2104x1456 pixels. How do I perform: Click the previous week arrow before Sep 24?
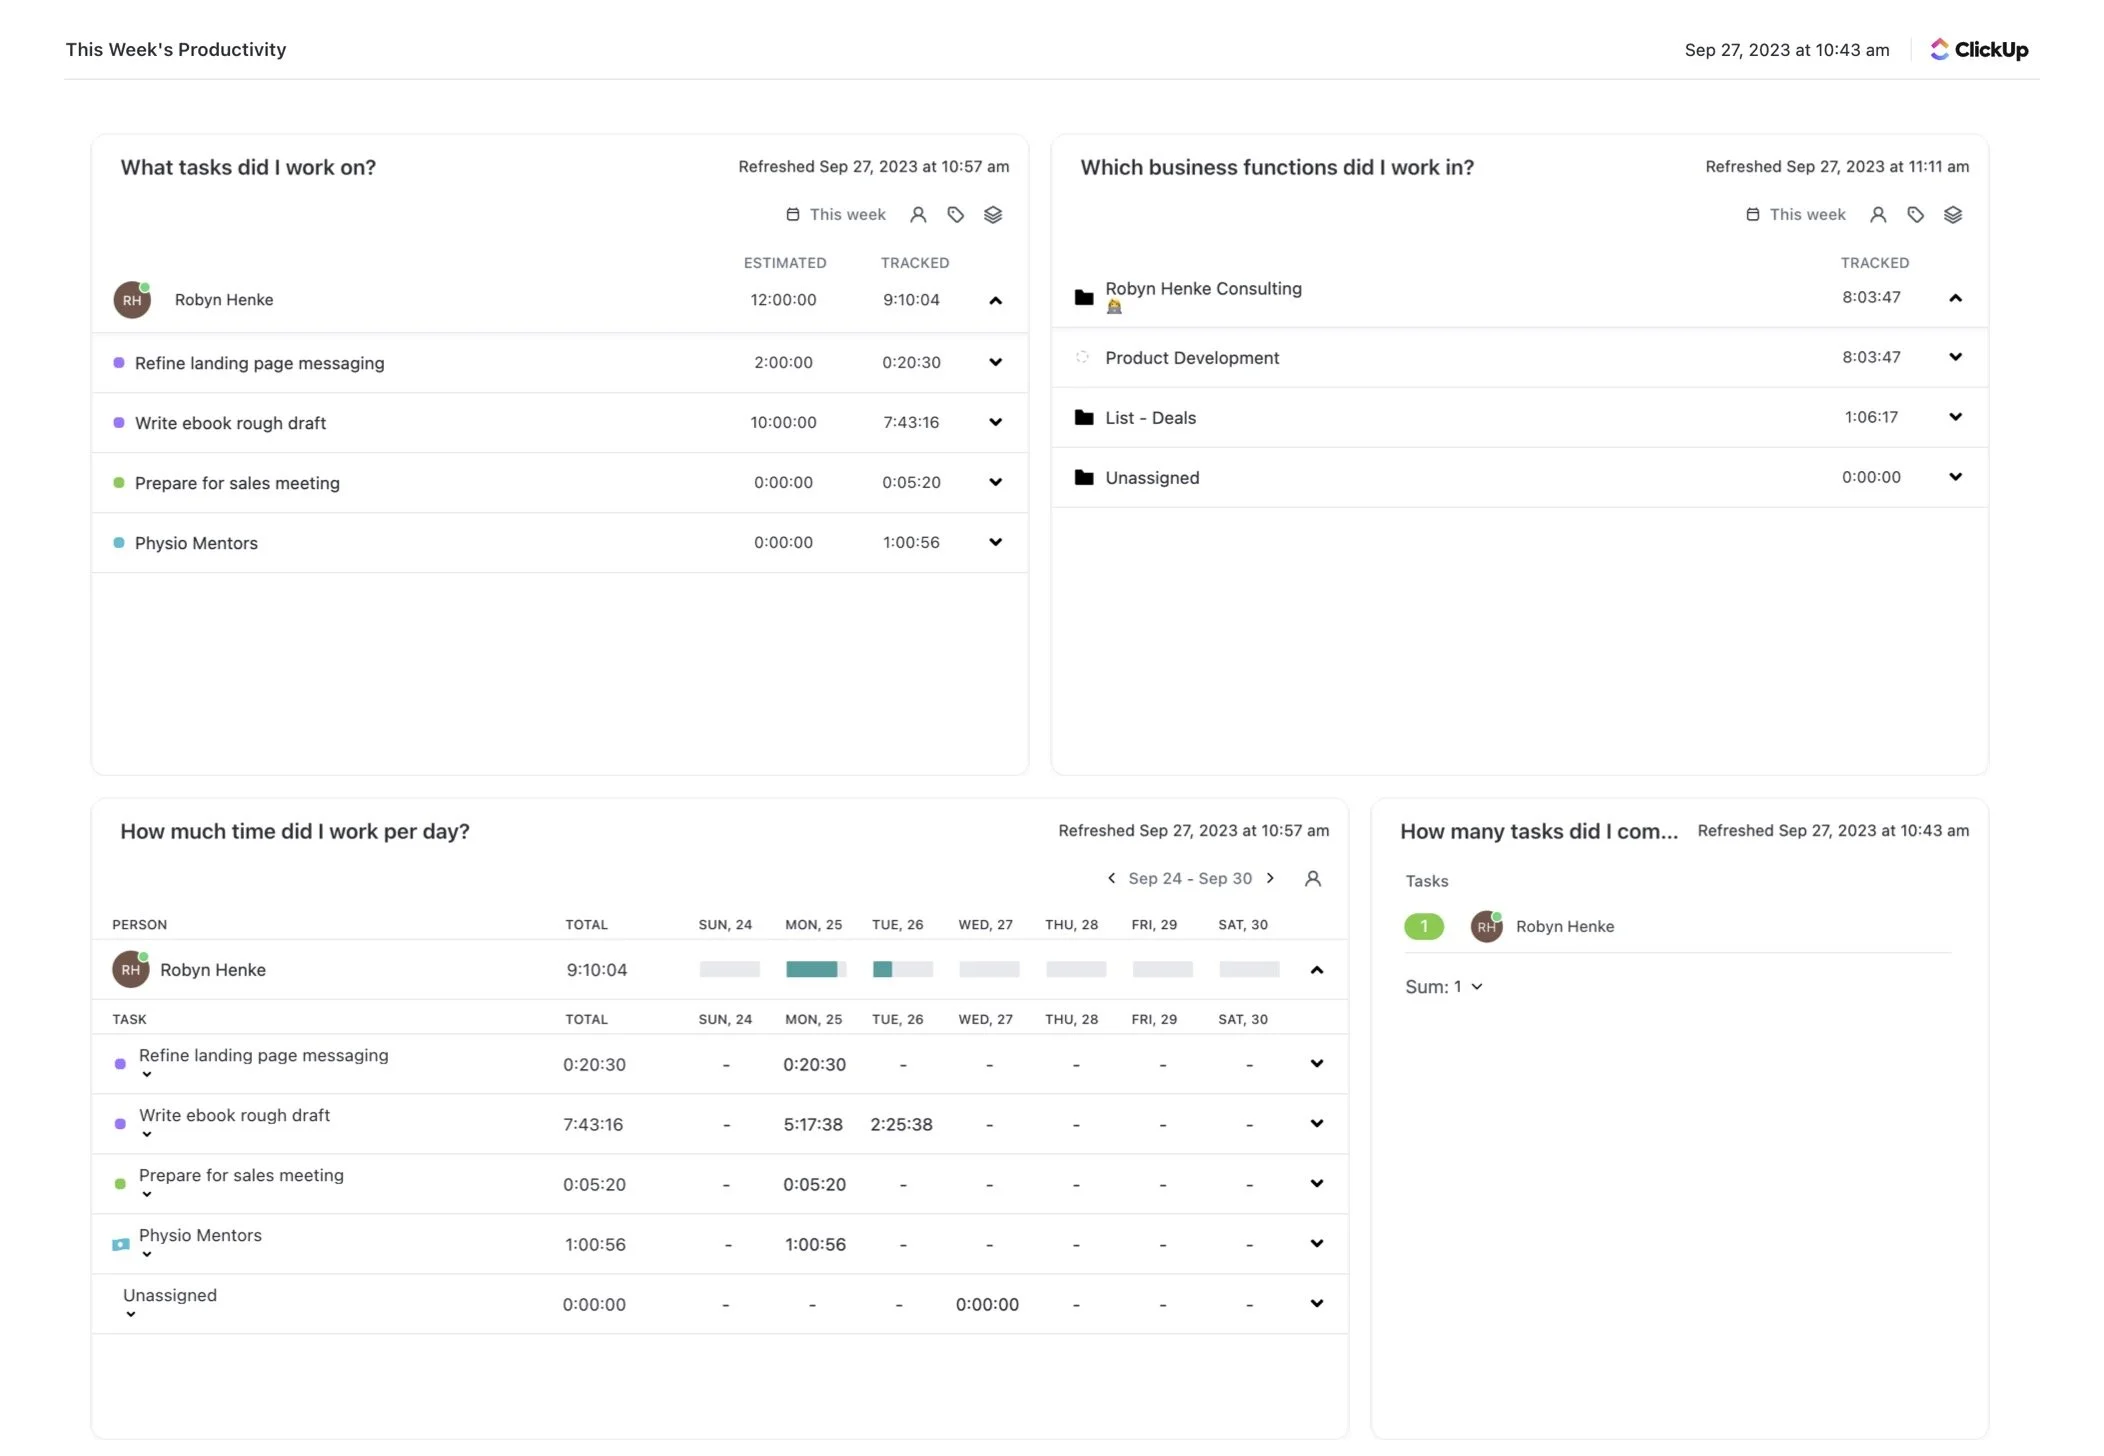coord(1111,878)
